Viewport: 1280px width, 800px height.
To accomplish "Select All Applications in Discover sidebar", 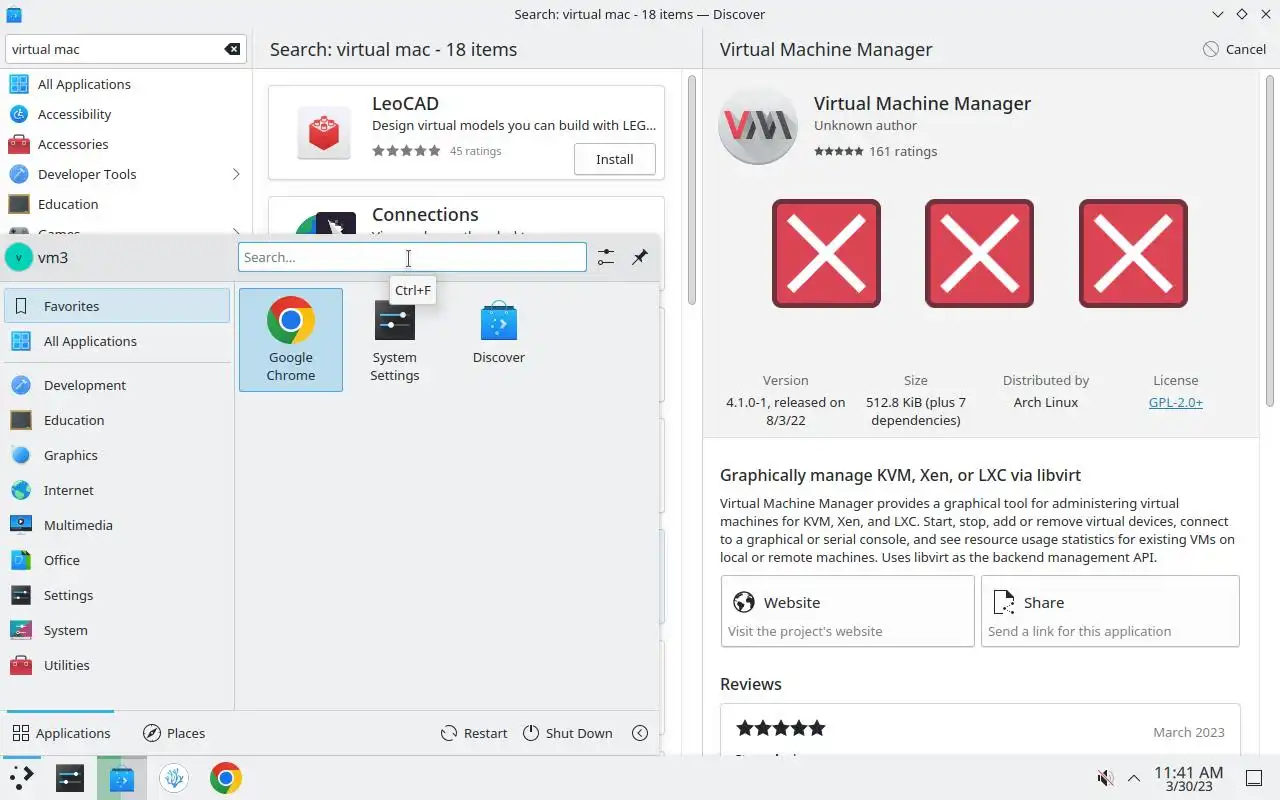I will tap(126, 84).
